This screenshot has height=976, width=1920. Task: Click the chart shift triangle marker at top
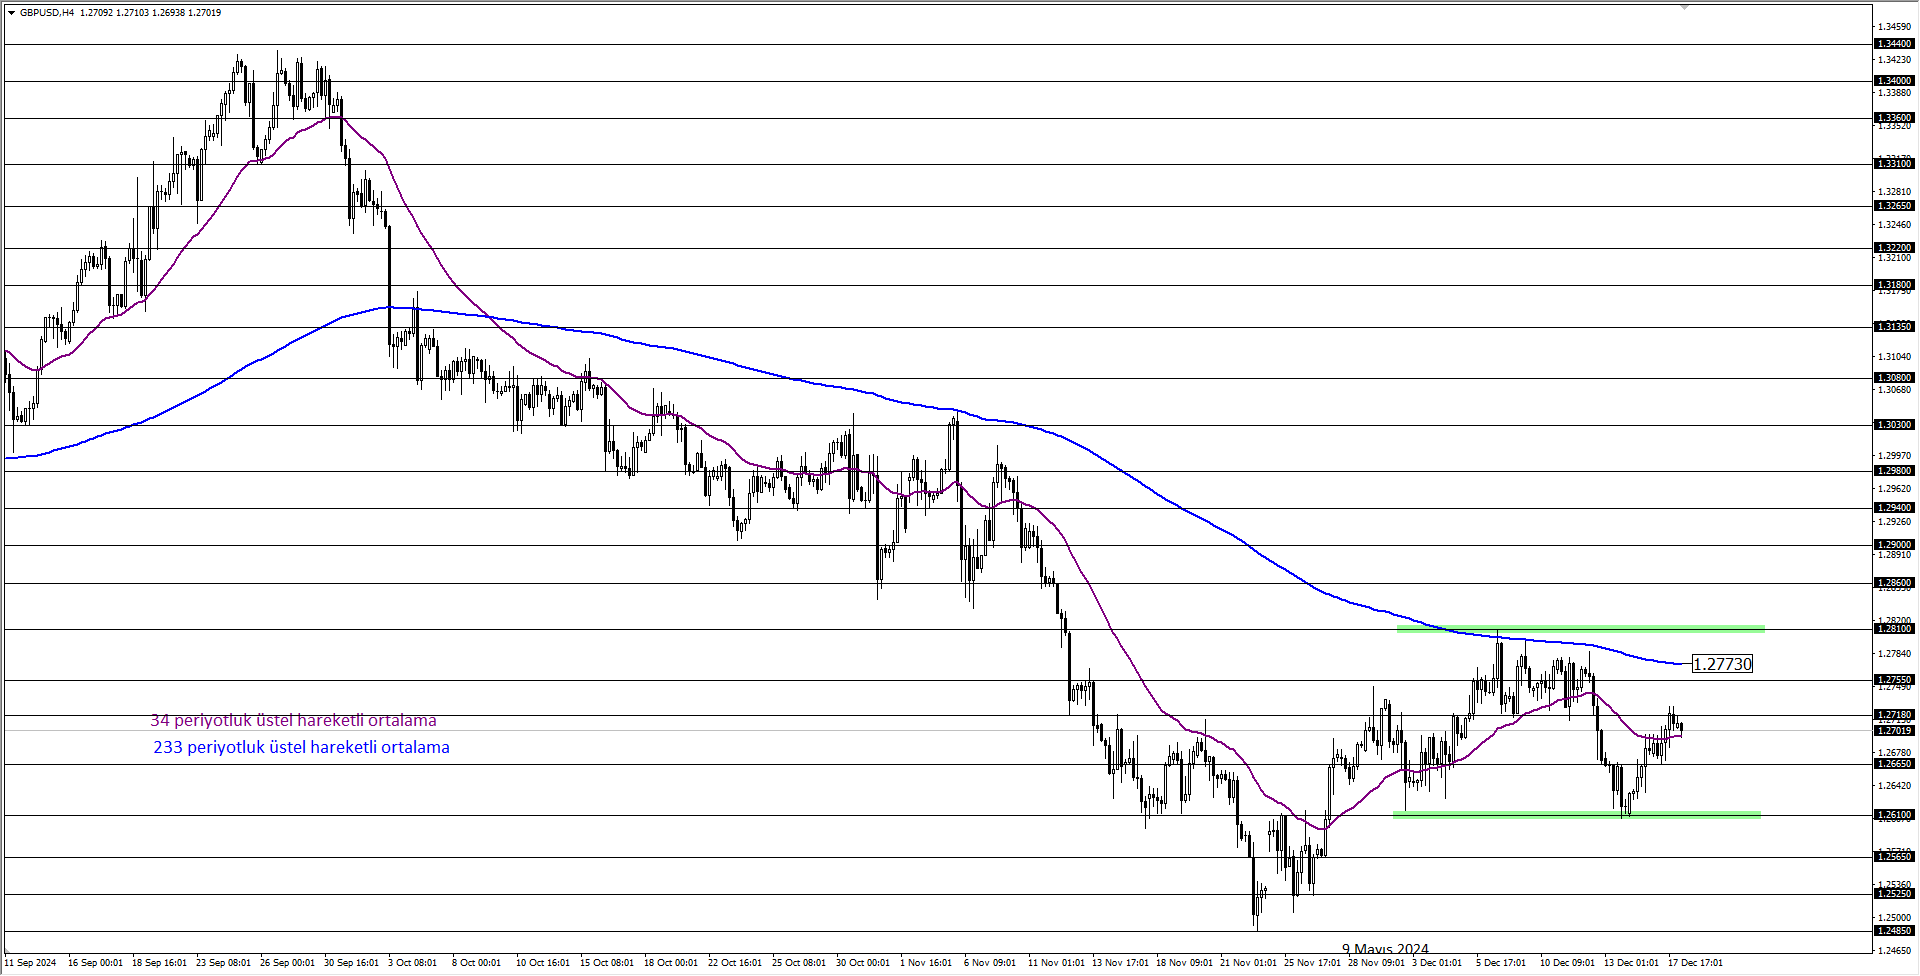coord(1685,7)
